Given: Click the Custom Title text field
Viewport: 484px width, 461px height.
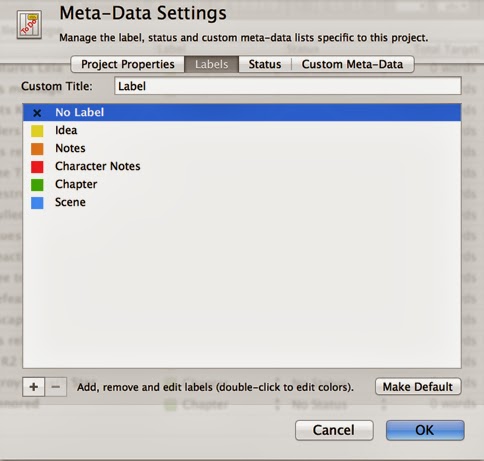Looking at the screenshot, I should tap(288, 86).
